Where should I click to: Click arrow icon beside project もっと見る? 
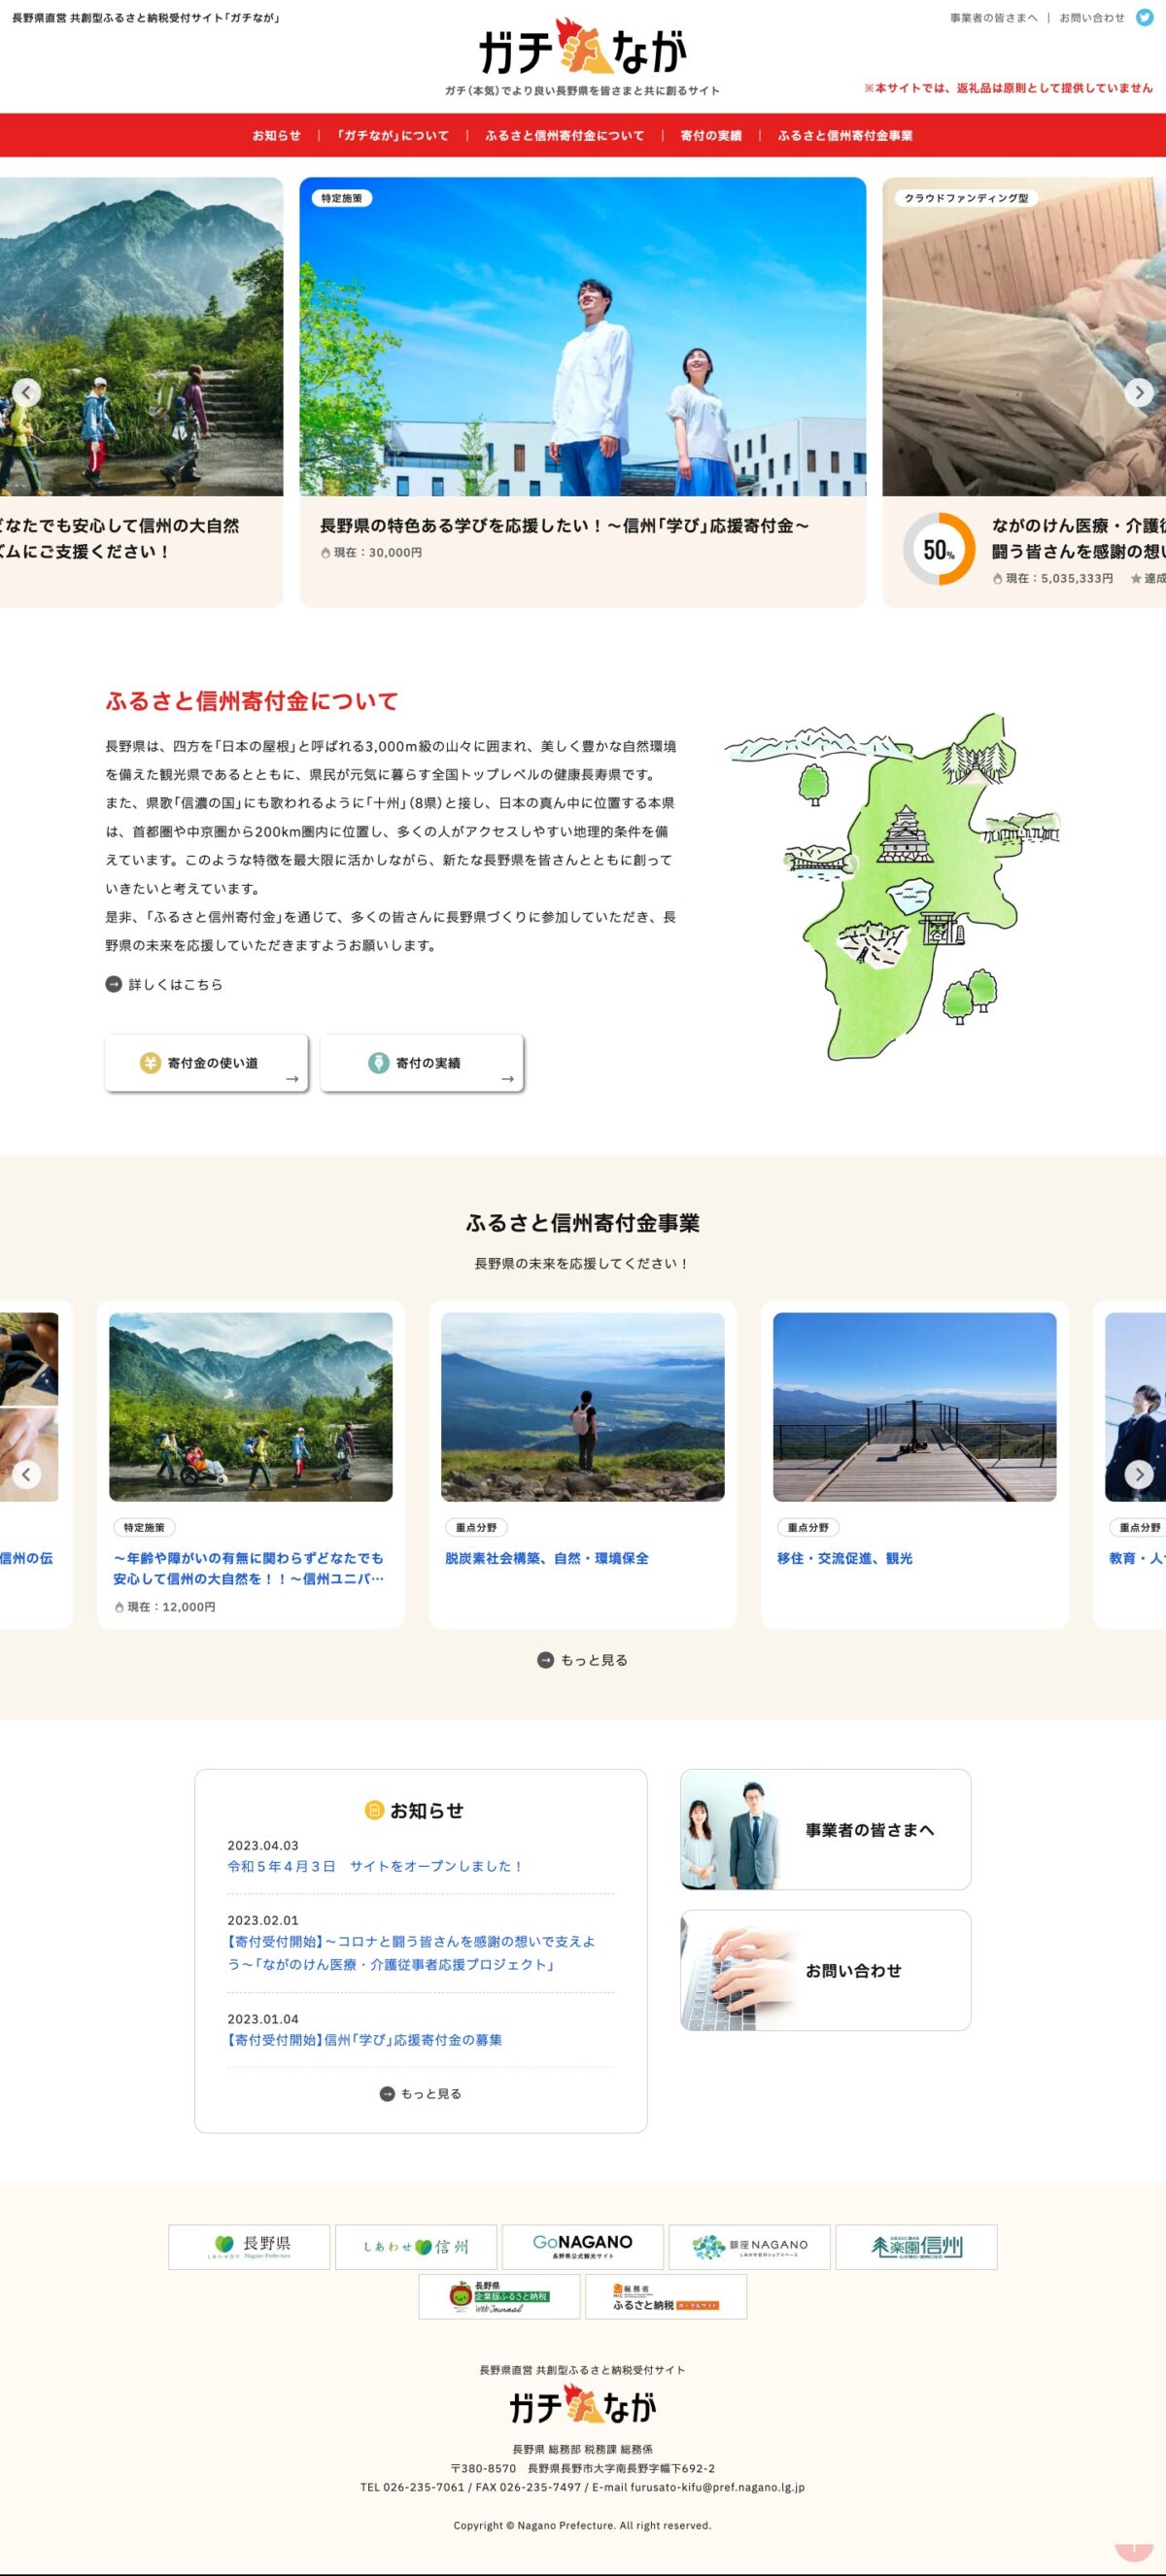[545, 1660]
